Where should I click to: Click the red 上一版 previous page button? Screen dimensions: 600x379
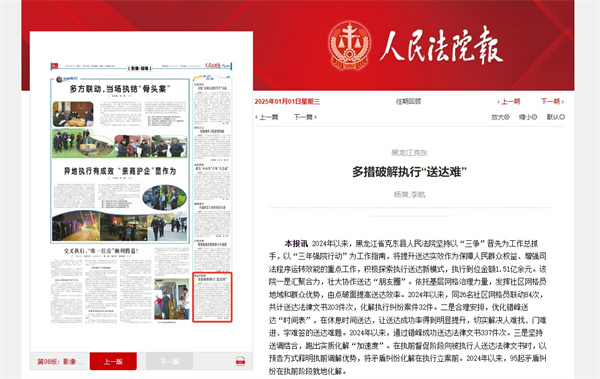point(113,361)
